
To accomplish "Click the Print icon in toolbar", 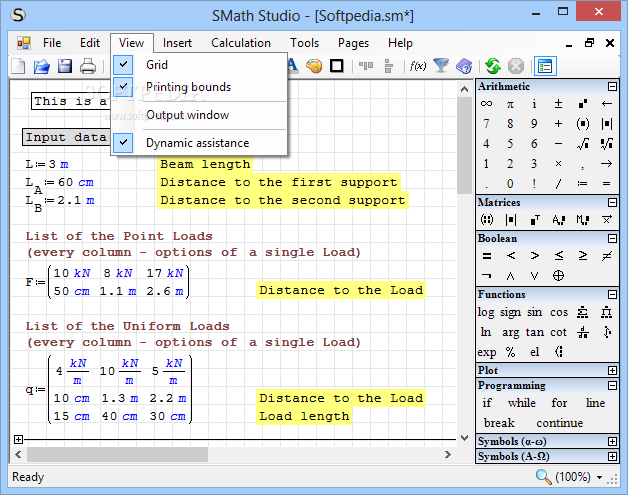I will coord(88,66).
